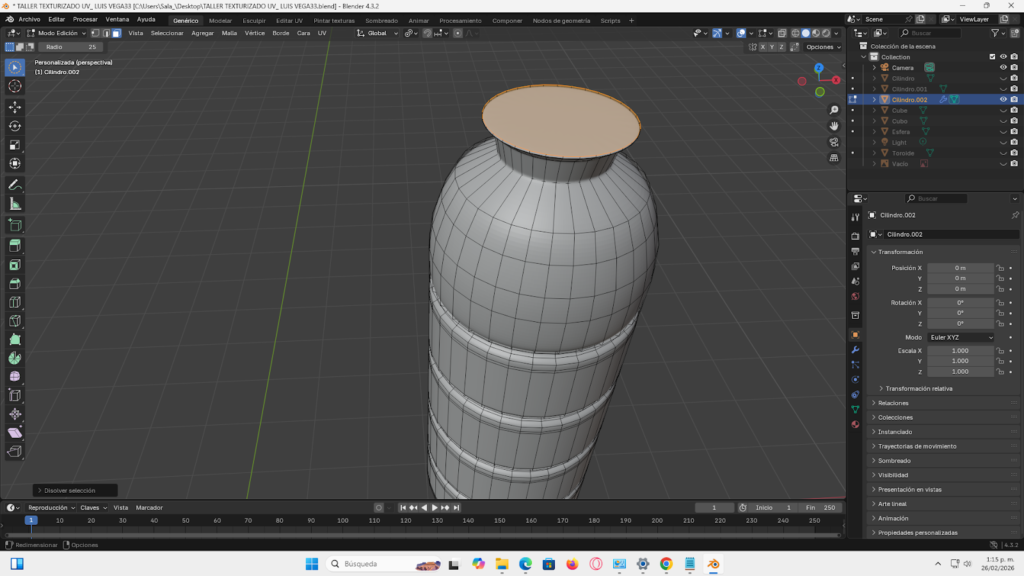Collapse the Collection in the outliner
Image resolution: width=1024 pixels, height=576 pixels.
point(863,57)
